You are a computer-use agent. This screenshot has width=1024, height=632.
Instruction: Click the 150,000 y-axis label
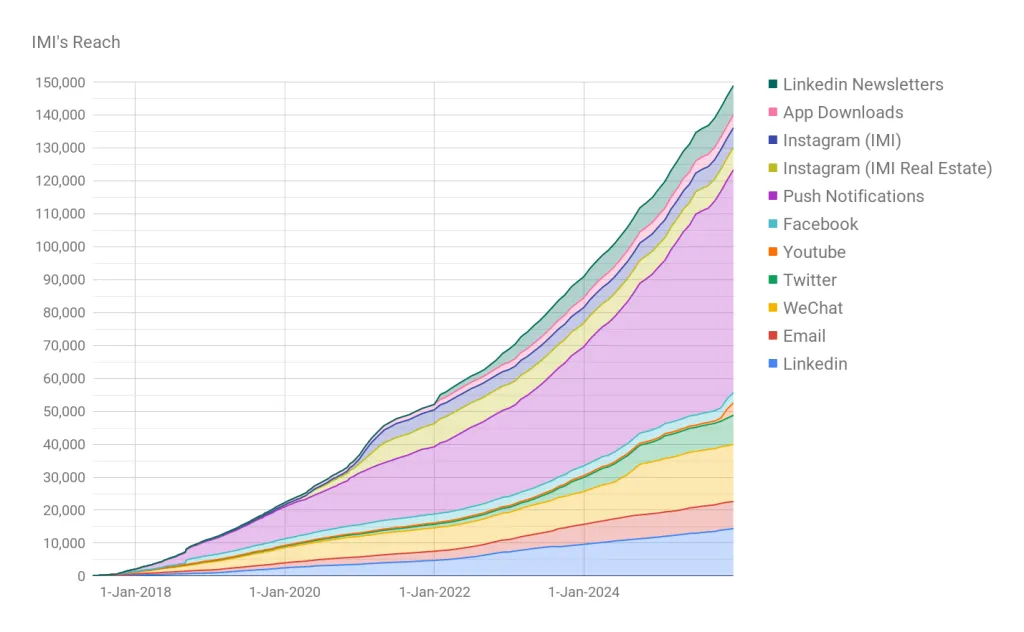(x=60, y=82)
